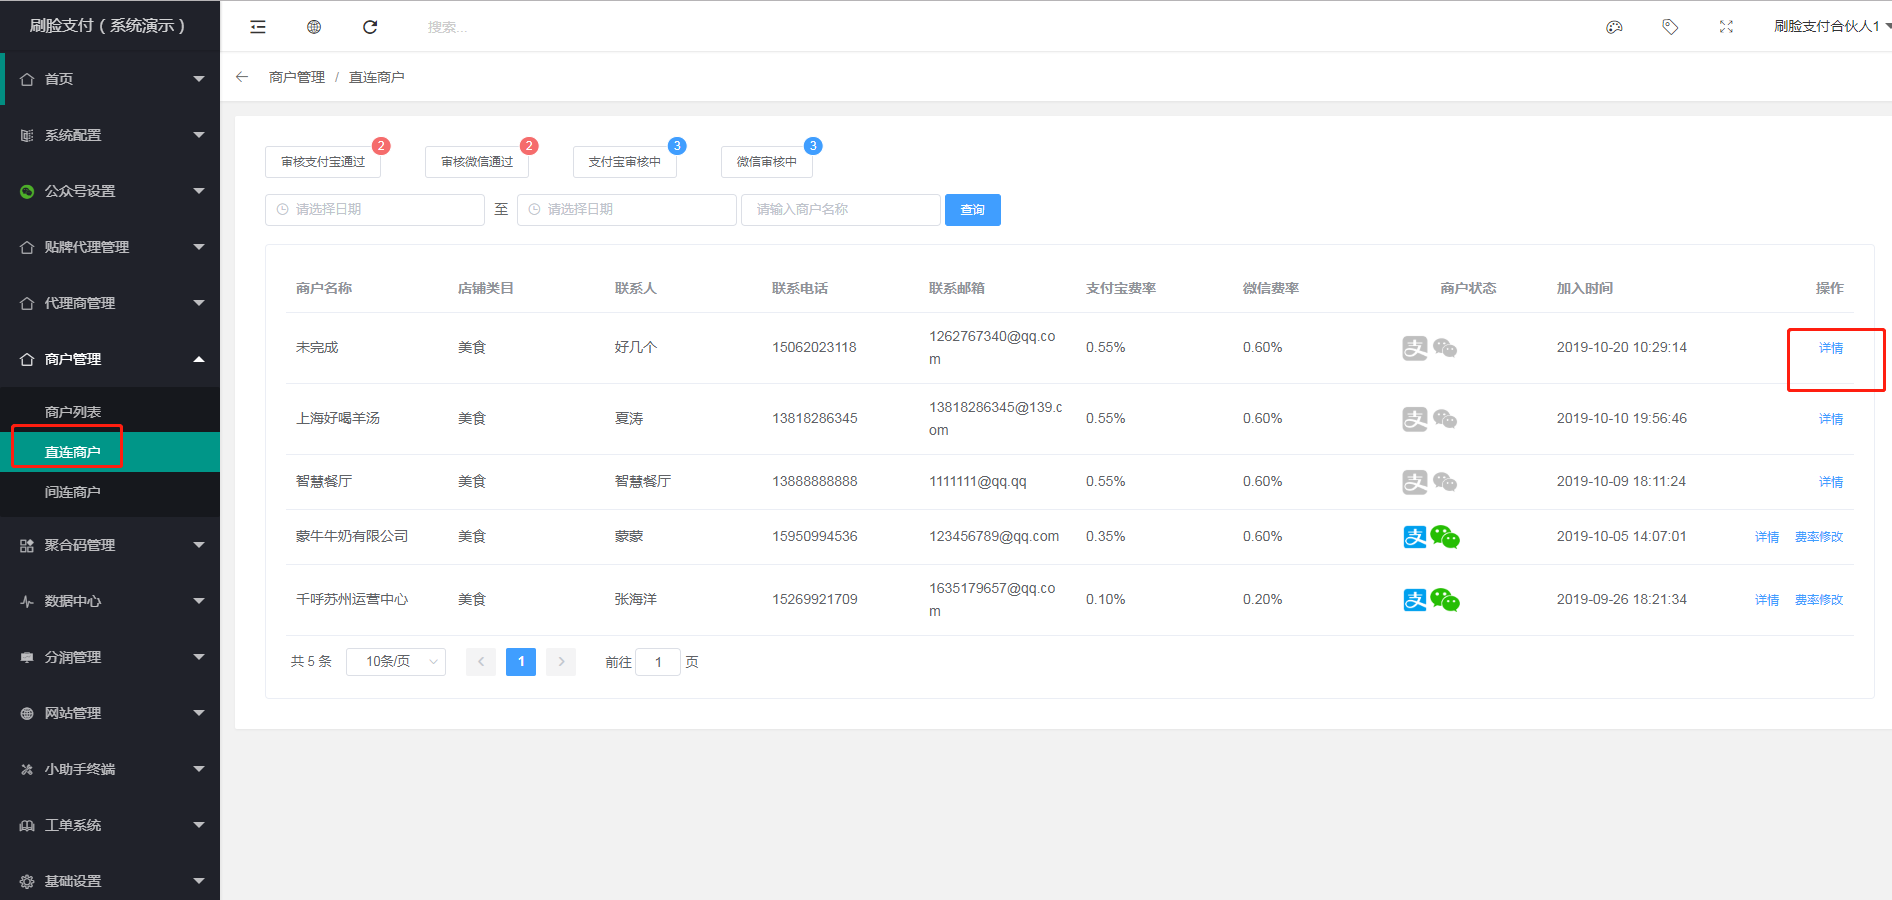This screenshot has width=1892, height=900.
Task: Click the 系统配置 sidebar icon
Action: [27, 135]
